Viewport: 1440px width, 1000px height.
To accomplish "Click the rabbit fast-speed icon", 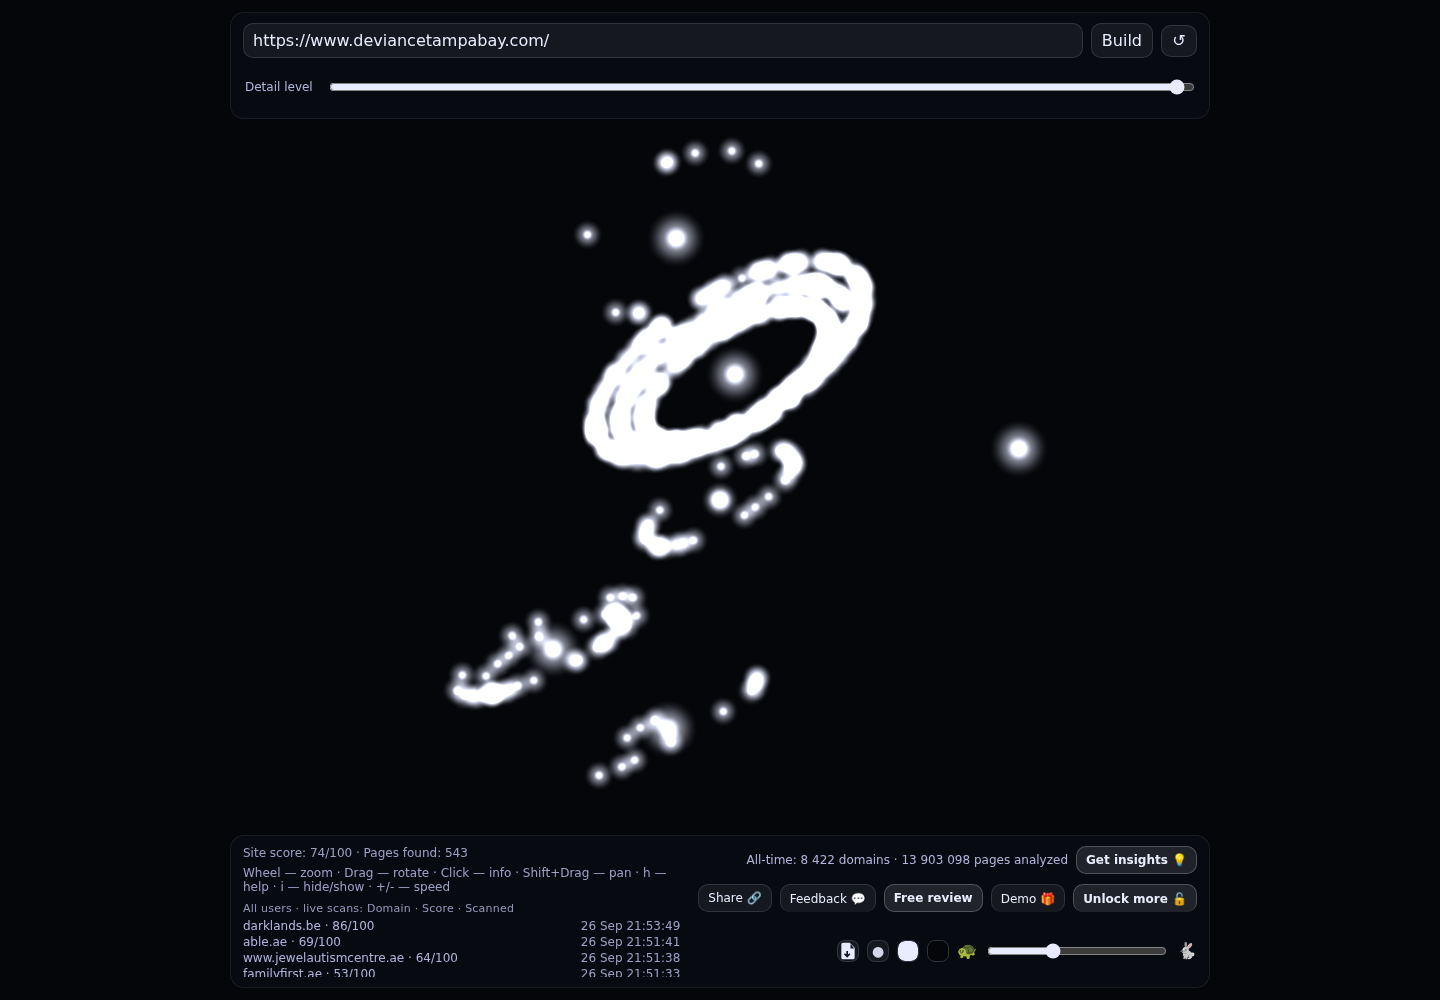I will click(x=1187, y=951).
